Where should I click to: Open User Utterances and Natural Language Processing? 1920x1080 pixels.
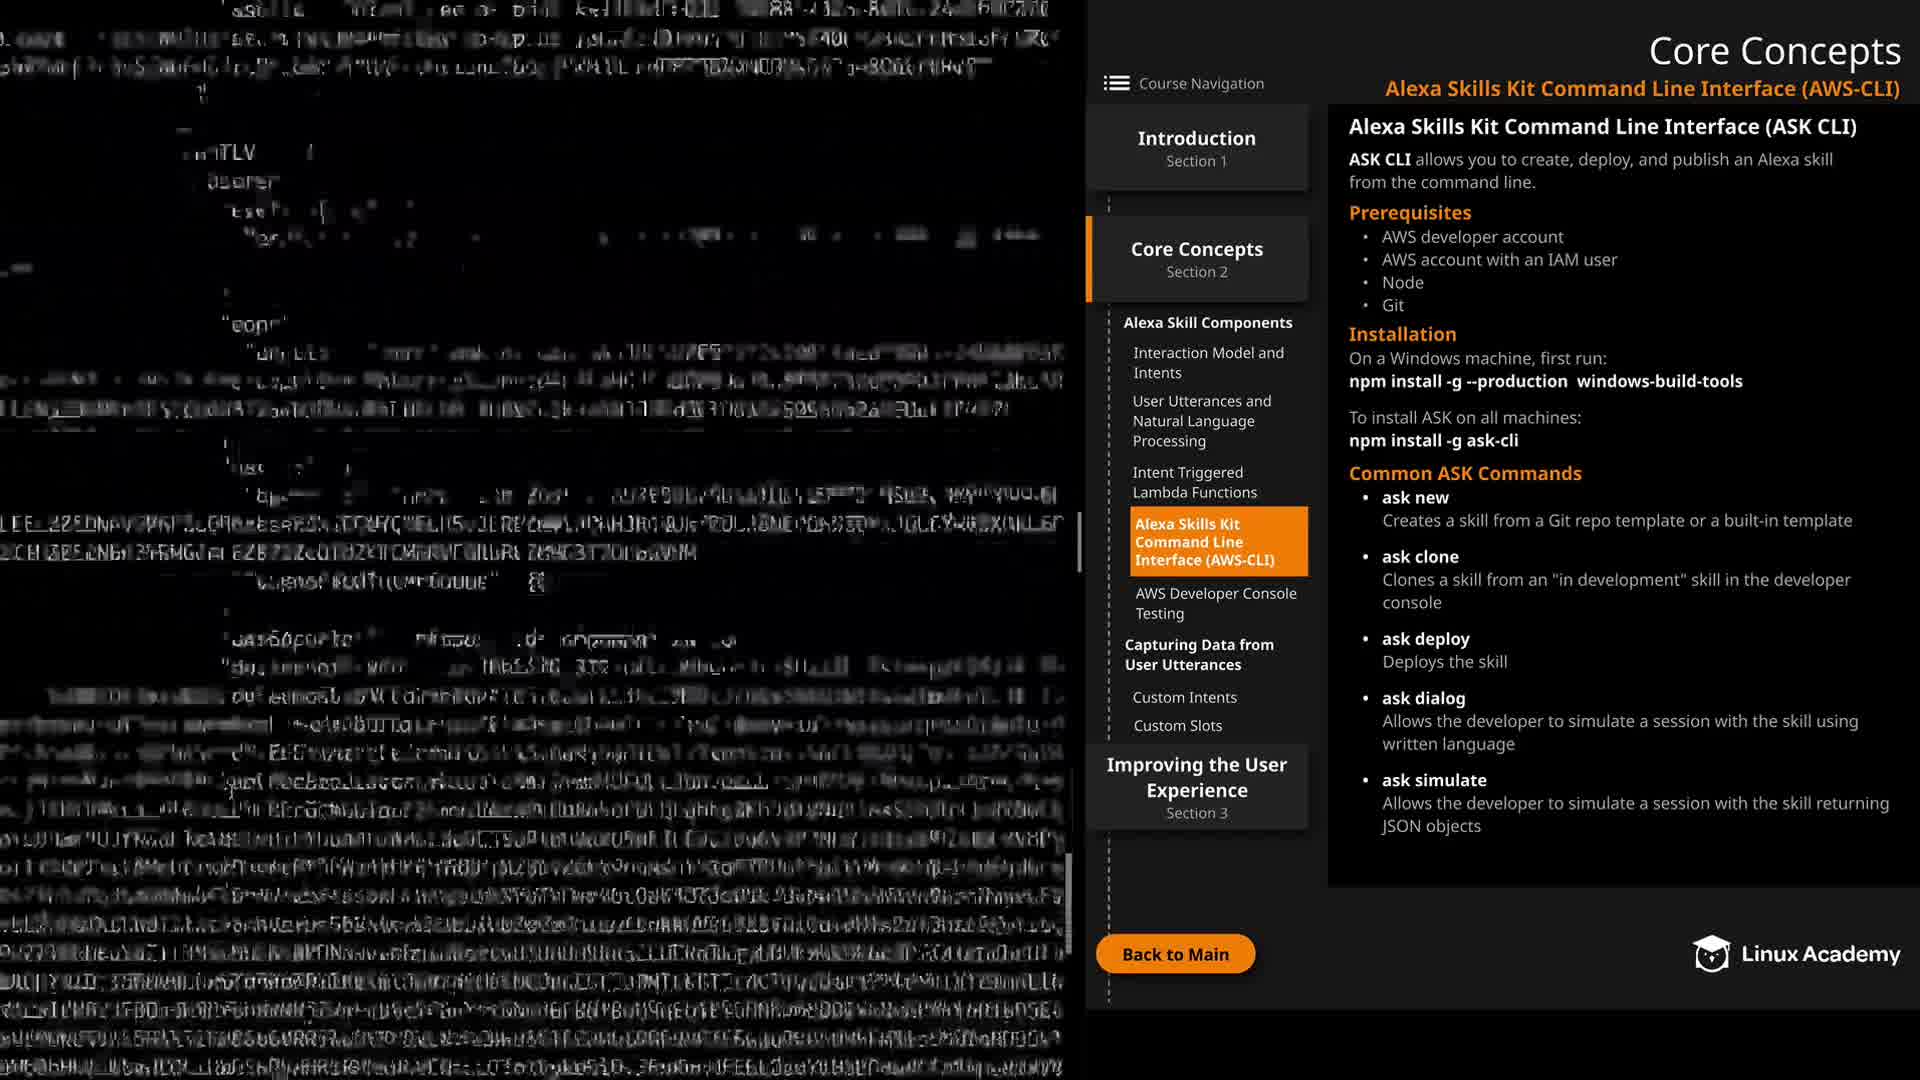(1201, 421)
